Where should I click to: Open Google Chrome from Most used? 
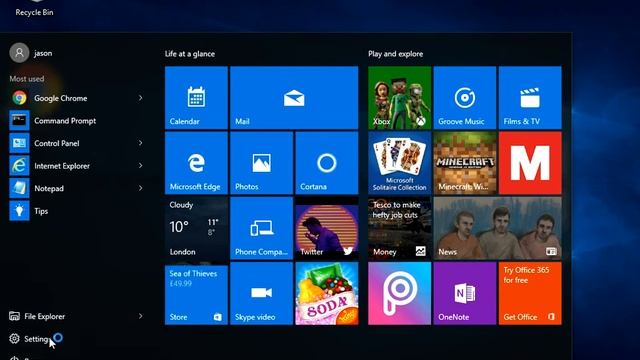click(x=78, y=98)
